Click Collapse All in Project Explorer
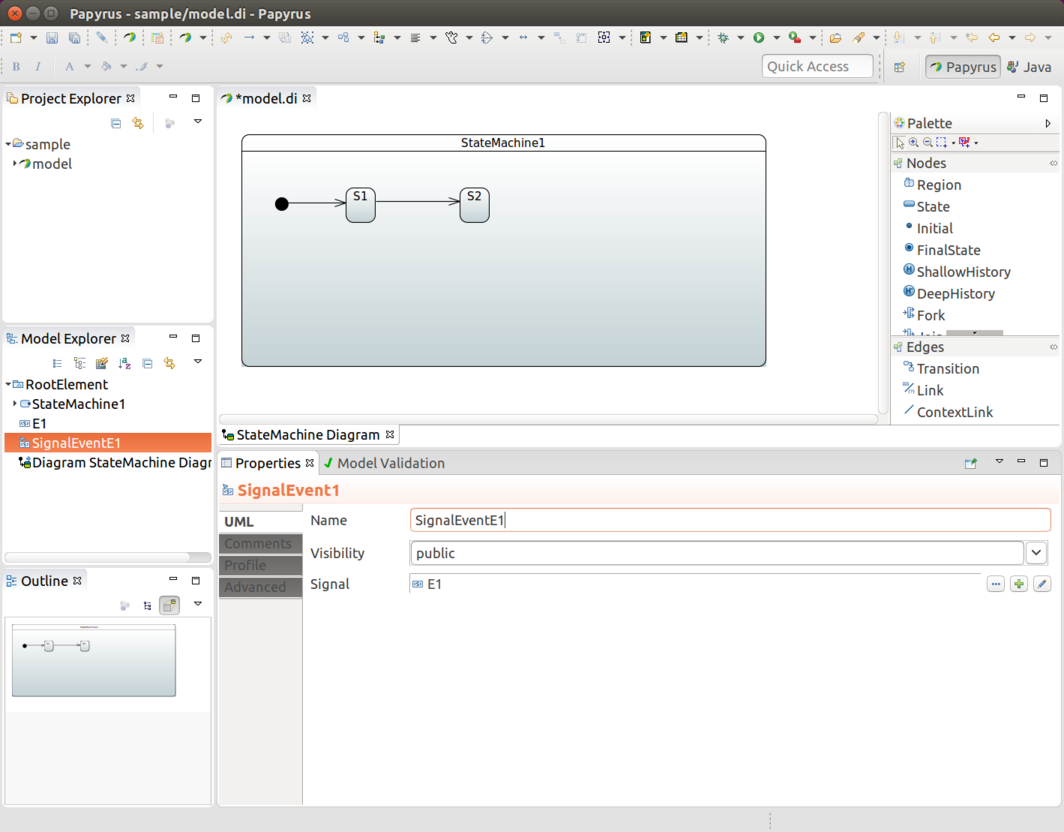The width and height of the screenshot is (1064, 832). point(116,123)
